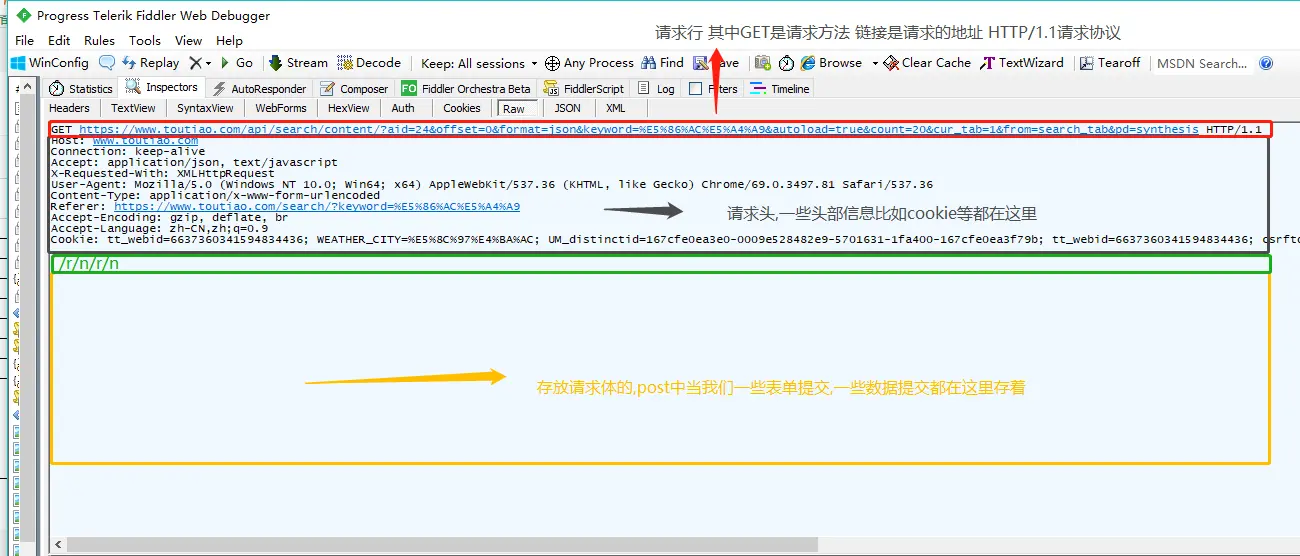Image resolution: width=1300 pixels, height=556 pixels.
Task: Click the User-Agent header line
Action: 492,185
